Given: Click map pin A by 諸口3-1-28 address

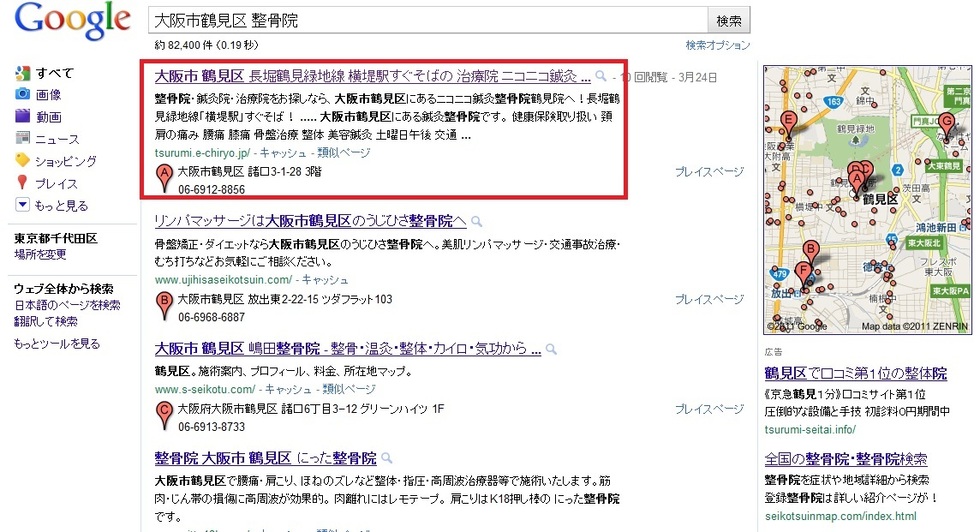Looking at the screenshot, I should tap(164, 178).
